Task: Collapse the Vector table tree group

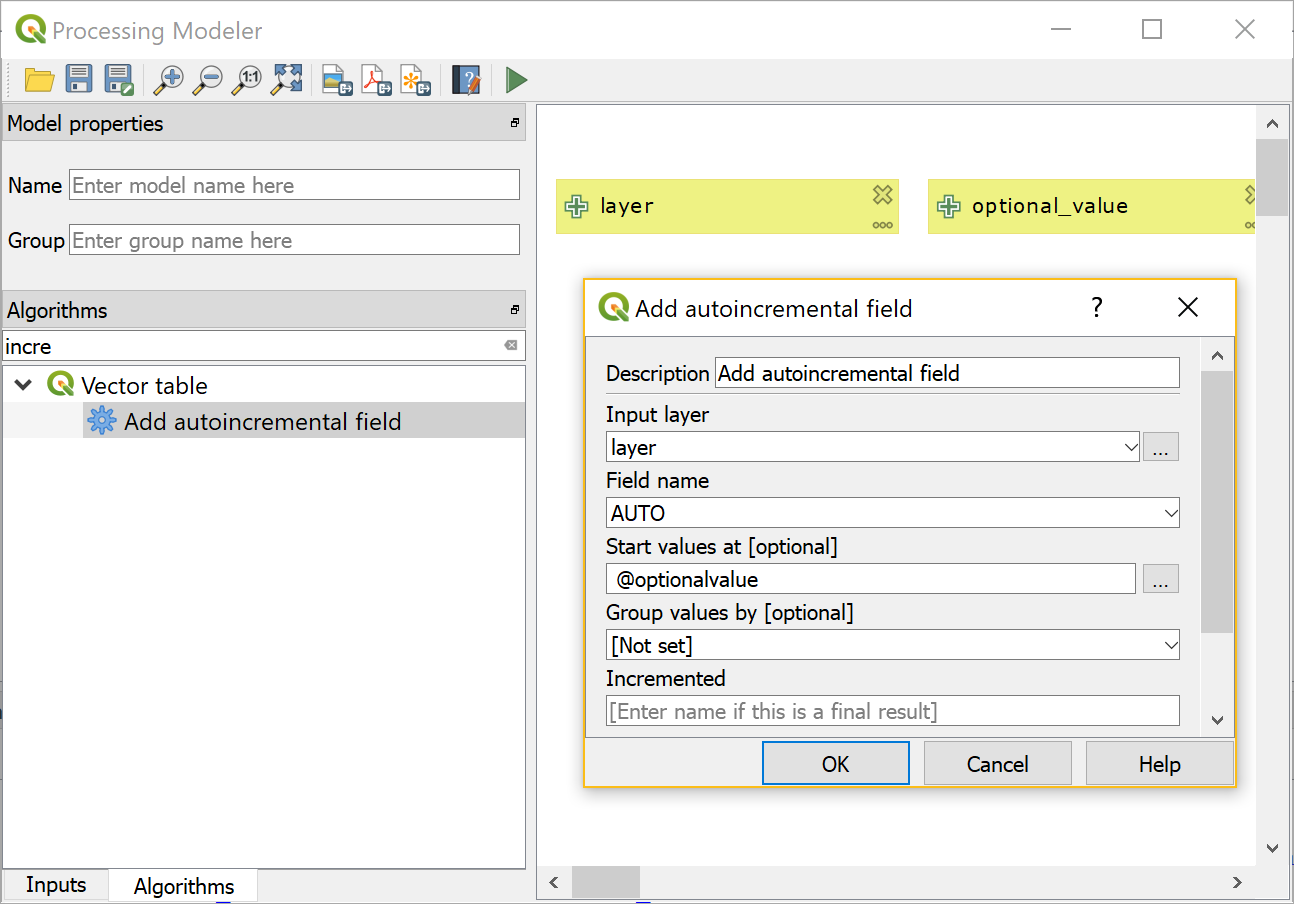Action: pyautogui.click(x=24, y=385)
